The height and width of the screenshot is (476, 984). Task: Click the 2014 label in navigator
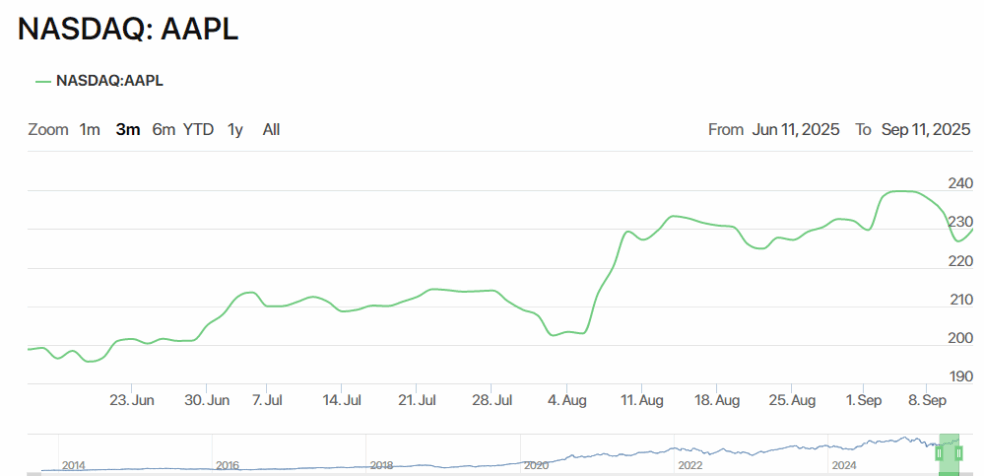click(74, 465)
